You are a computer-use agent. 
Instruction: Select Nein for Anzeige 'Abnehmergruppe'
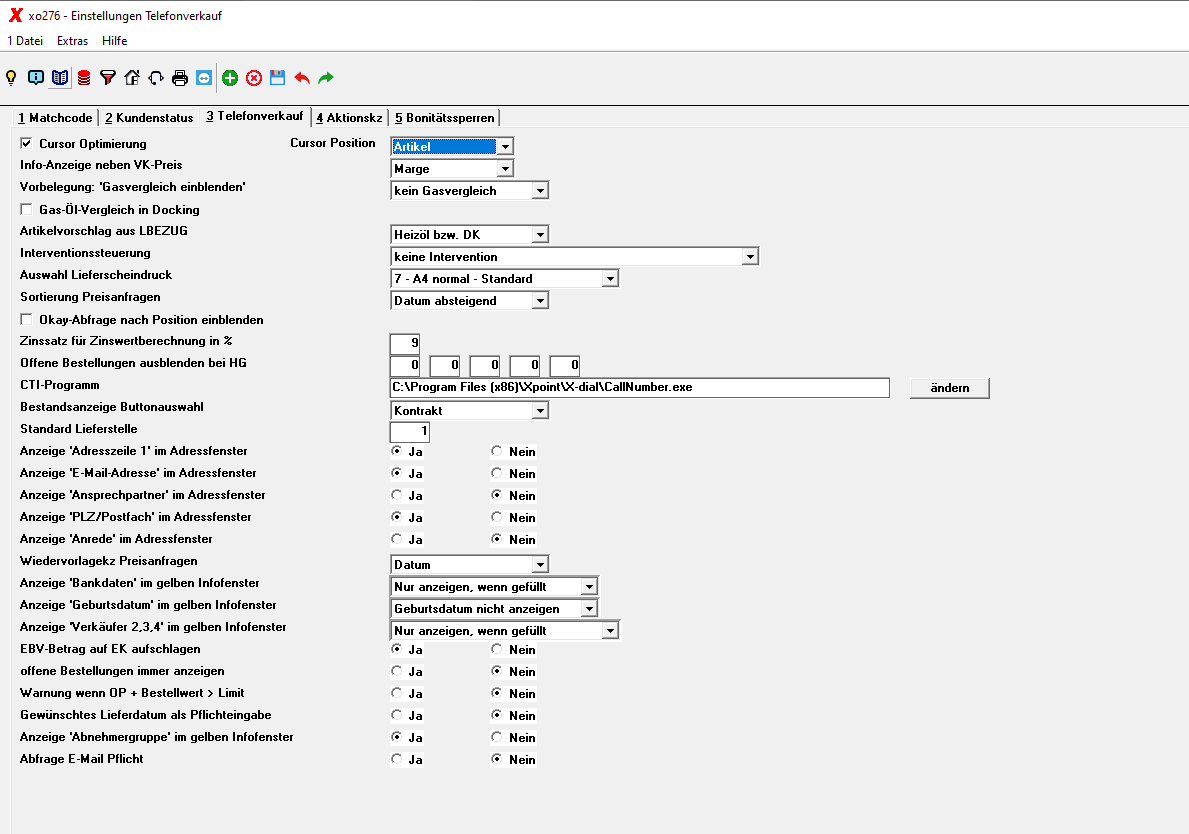pos(497,737)
